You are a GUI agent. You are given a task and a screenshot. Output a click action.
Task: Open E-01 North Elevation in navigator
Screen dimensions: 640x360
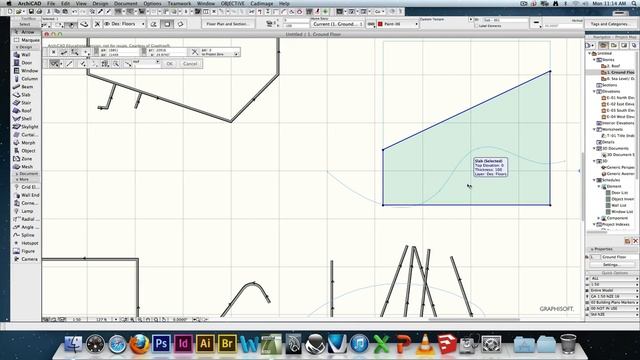[x=618, y=98]
